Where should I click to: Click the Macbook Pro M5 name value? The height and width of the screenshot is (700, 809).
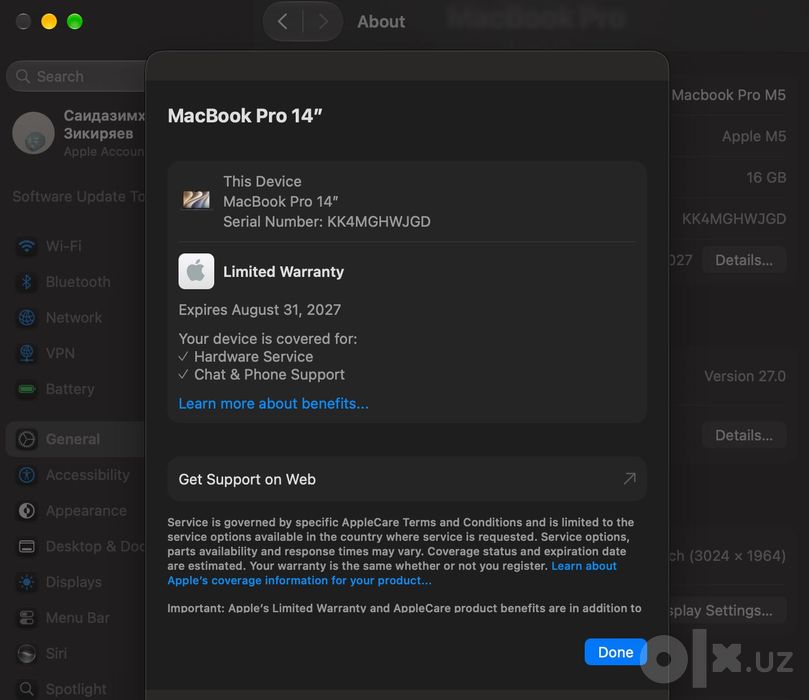click(x=729, y=95)
